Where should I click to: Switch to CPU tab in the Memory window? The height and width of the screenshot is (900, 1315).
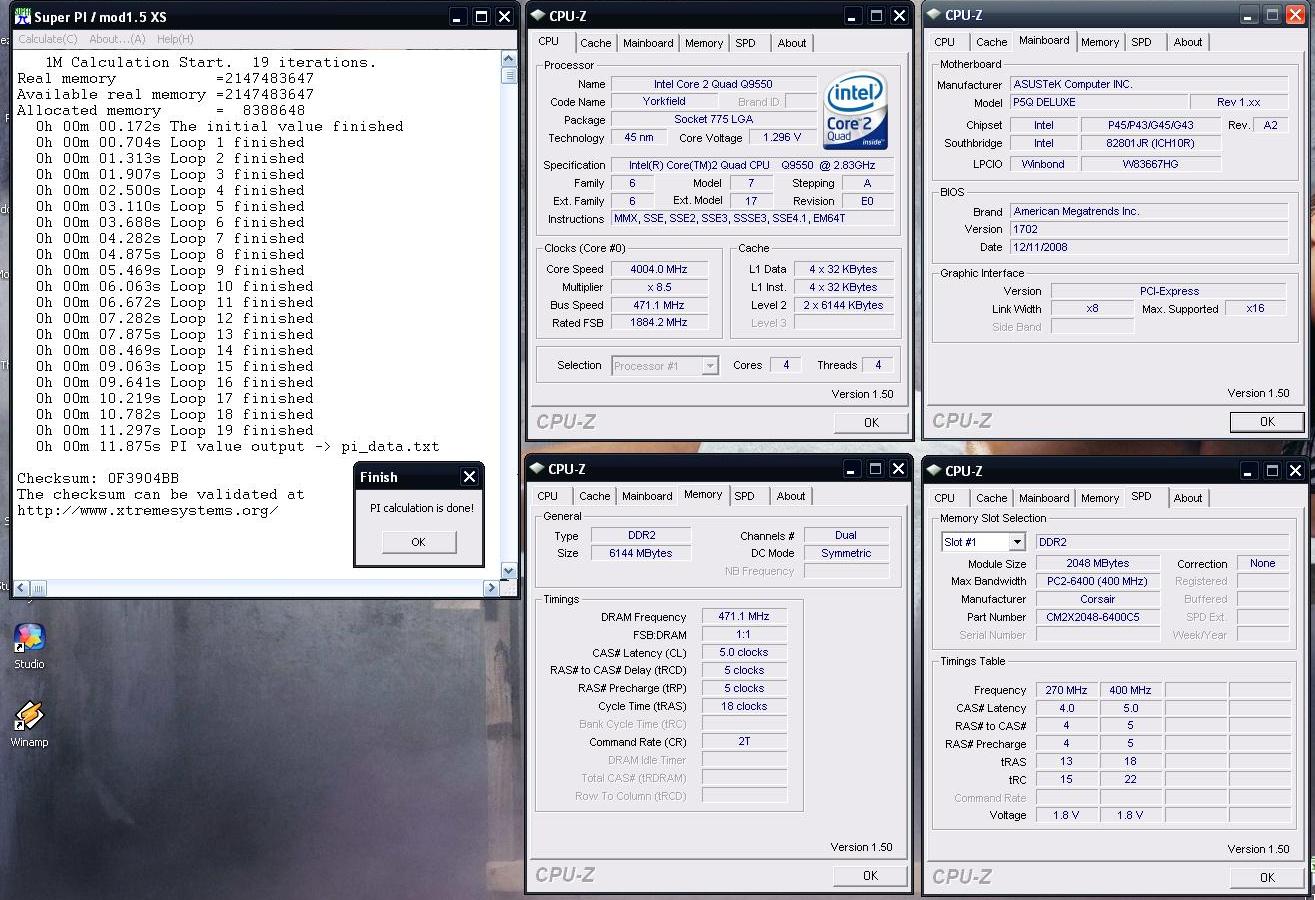(x=548, y=496)
